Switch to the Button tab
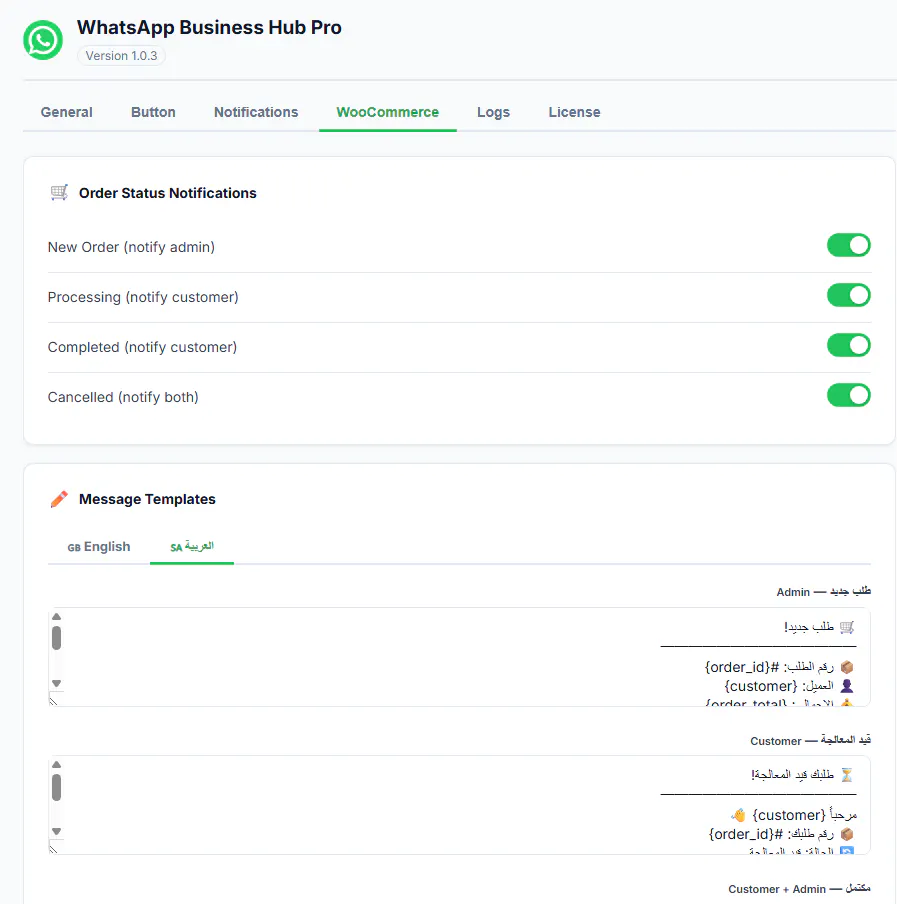The image size is (897, 904). point(153,112)
